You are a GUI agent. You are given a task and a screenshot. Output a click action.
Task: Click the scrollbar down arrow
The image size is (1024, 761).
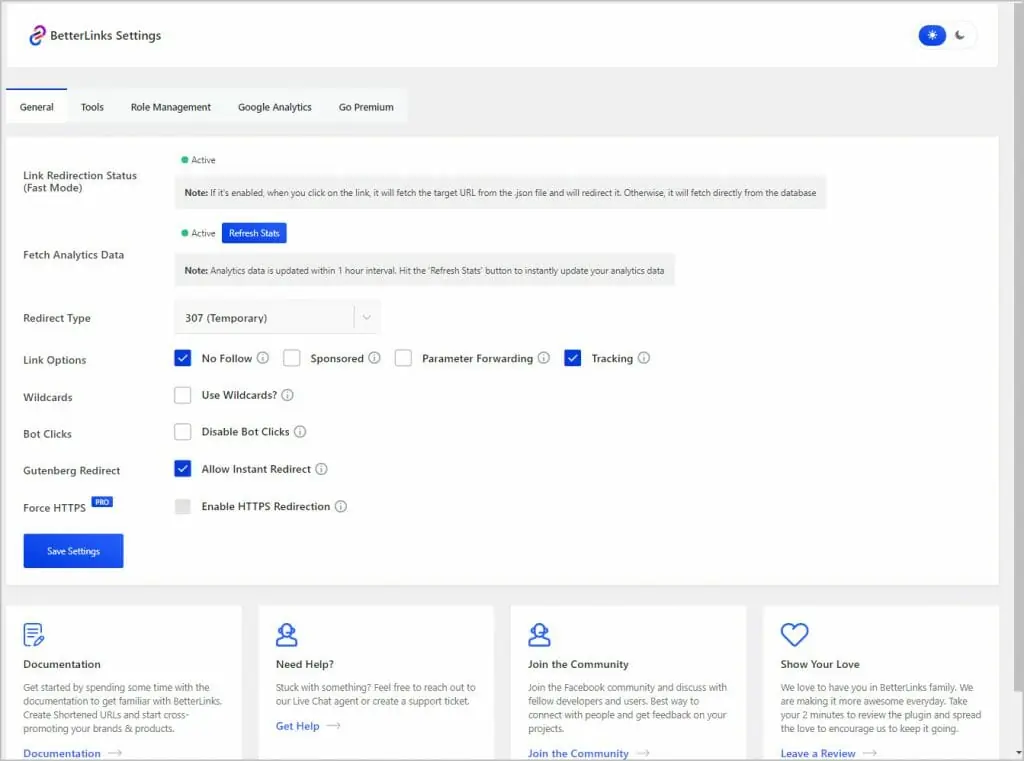1018,753
